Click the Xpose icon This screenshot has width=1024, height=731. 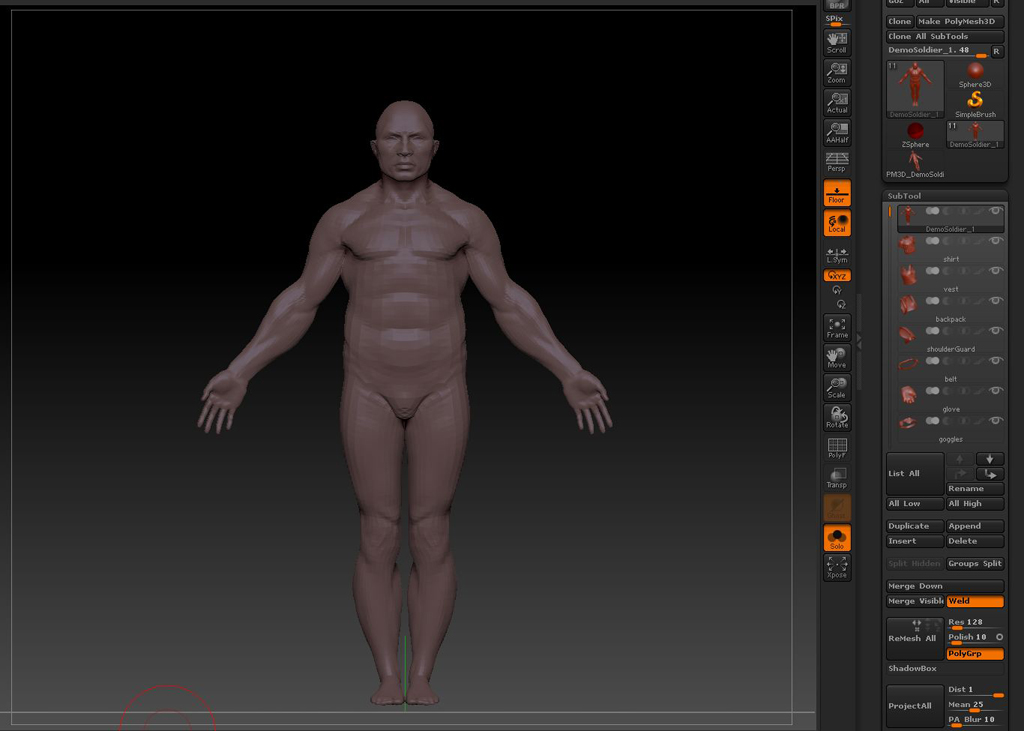(x=837, y=567)
